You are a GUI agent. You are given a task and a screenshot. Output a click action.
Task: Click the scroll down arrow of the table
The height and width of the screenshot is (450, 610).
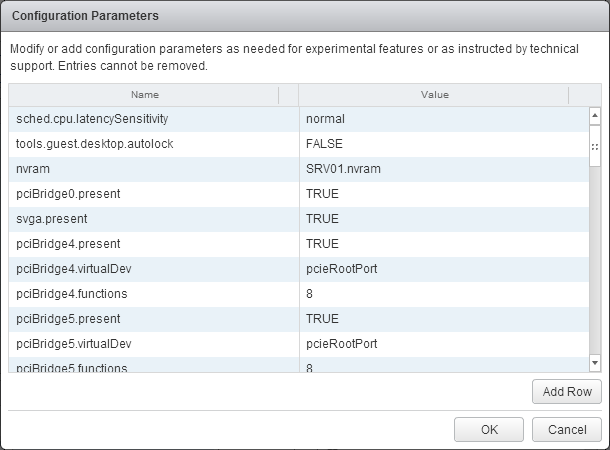[x=594, y=362]
